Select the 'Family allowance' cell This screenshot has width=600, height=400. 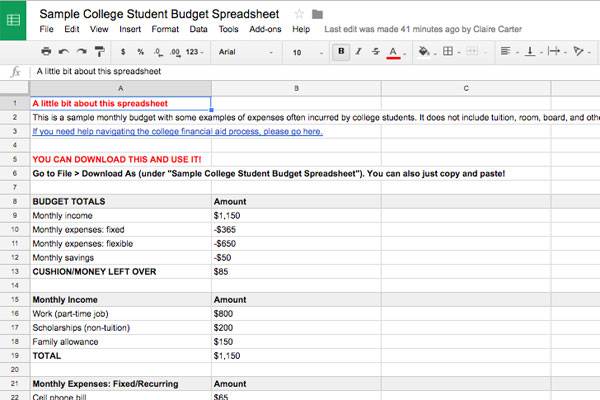coord(121,341)
